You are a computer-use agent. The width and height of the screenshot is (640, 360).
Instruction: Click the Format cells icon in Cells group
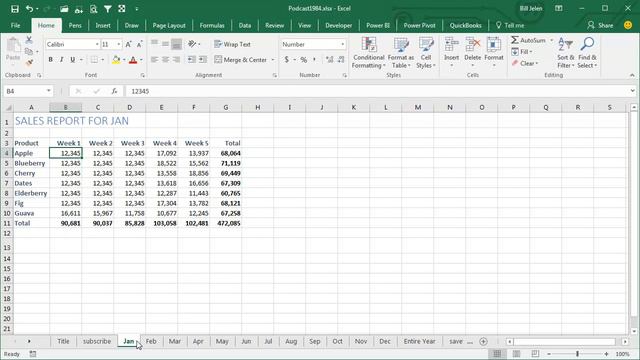click(494, 45)
